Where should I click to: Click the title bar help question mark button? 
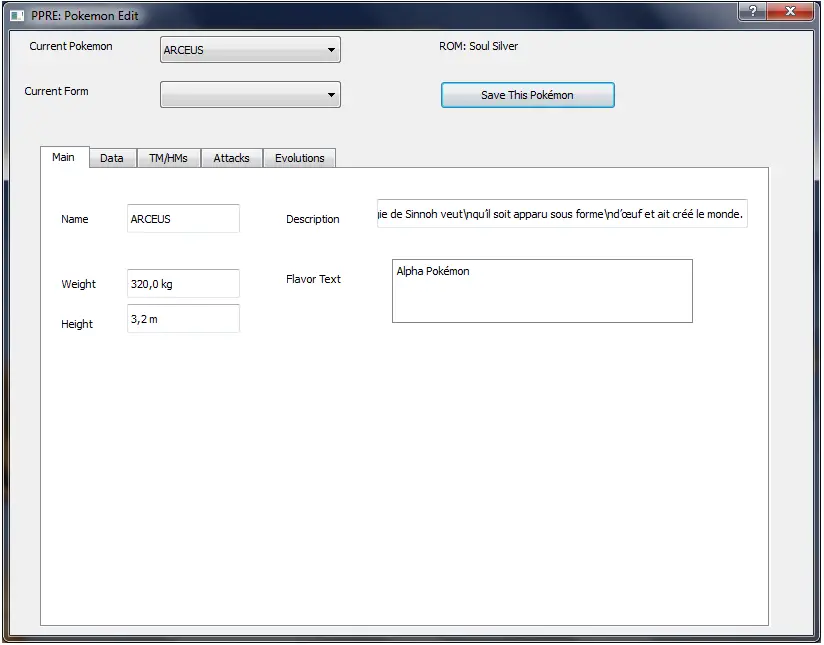[x=753, y=11]
